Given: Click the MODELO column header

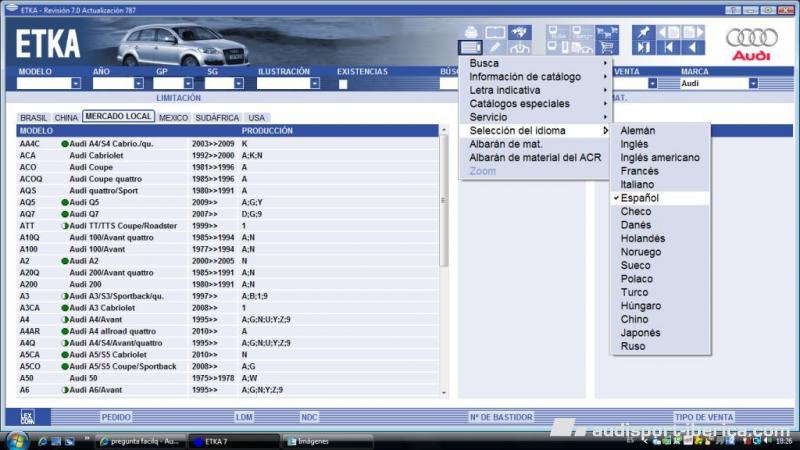Looking at the screenshot, I should coord(36,131).
